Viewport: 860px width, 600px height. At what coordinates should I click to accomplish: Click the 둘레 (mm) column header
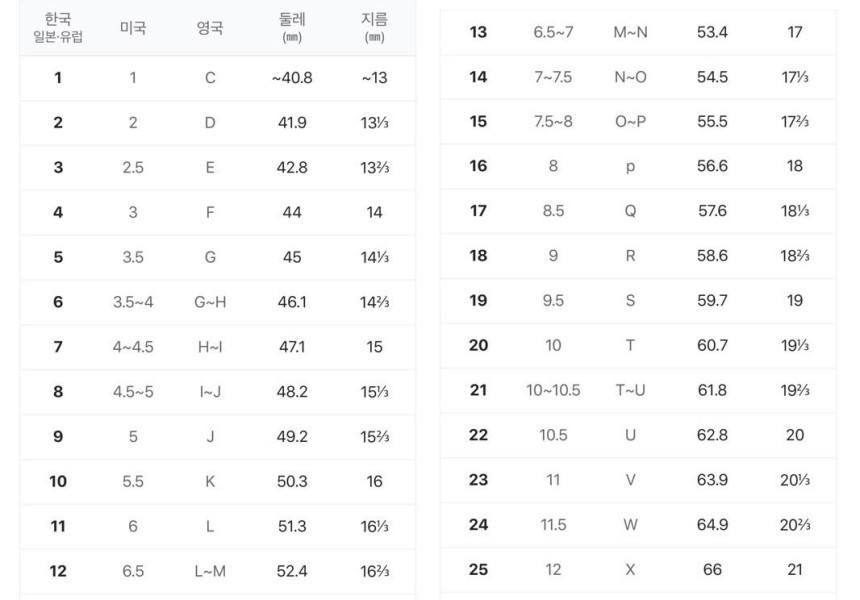click(292, 28)
